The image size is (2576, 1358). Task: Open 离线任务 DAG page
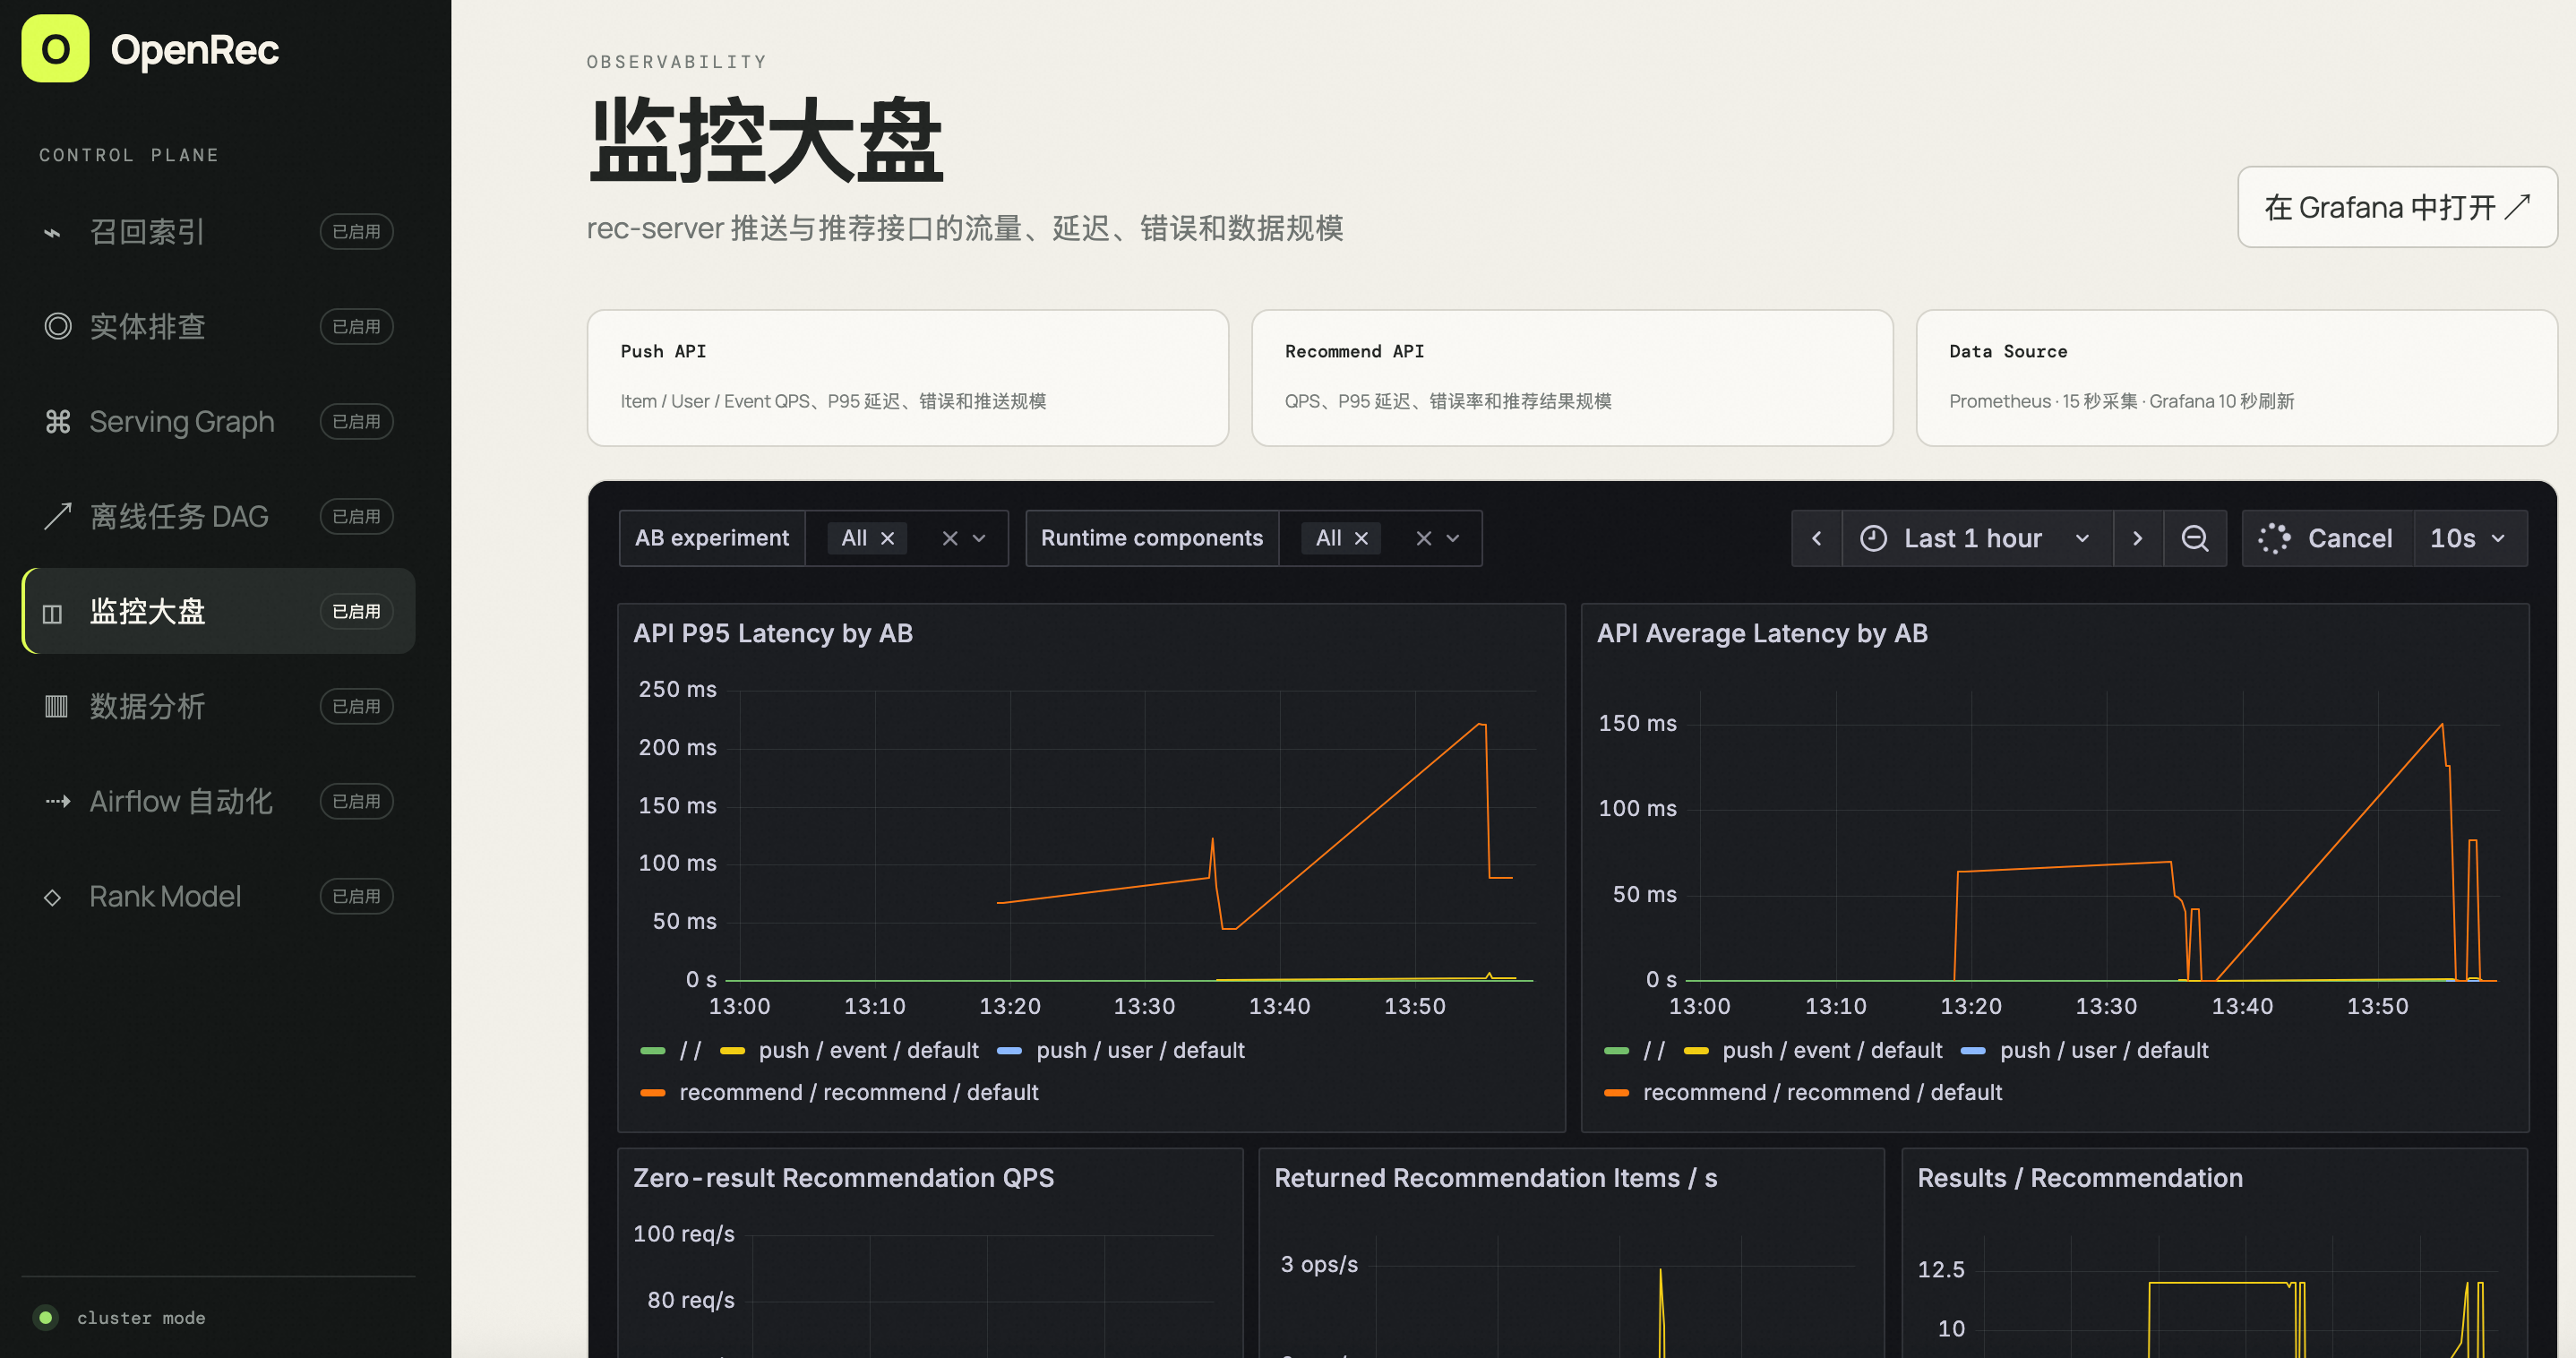[218, 516]
